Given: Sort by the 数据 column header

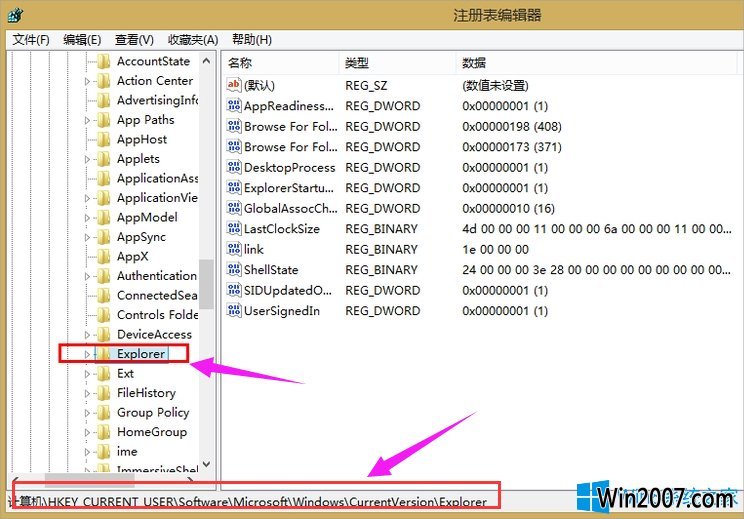Looking at the screenshot, I should coord(596,63).
